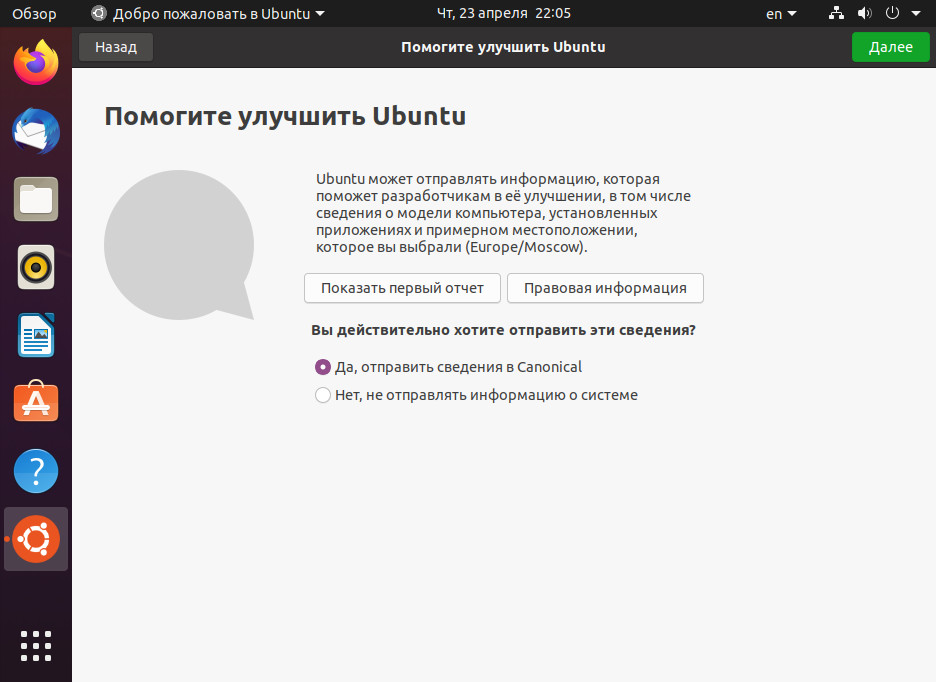Open Ubuntu Software store icon
Screen dimensions: 936x682
coord(36,402)
